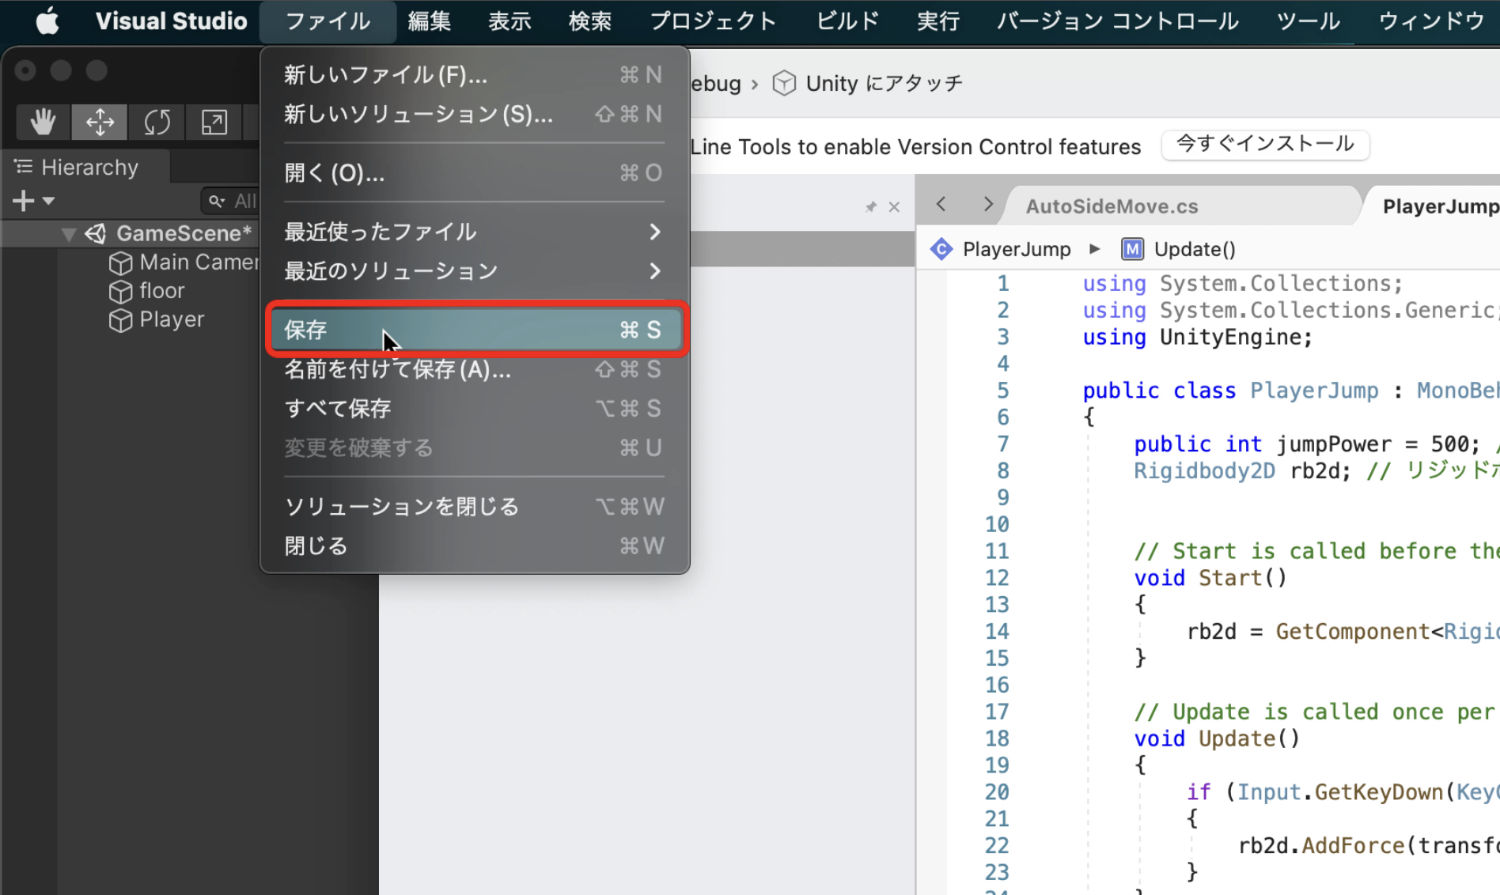Screen dimensions: 1500x895
Task: Select GameScene in the Hierarchy
Action: point(183,233)
